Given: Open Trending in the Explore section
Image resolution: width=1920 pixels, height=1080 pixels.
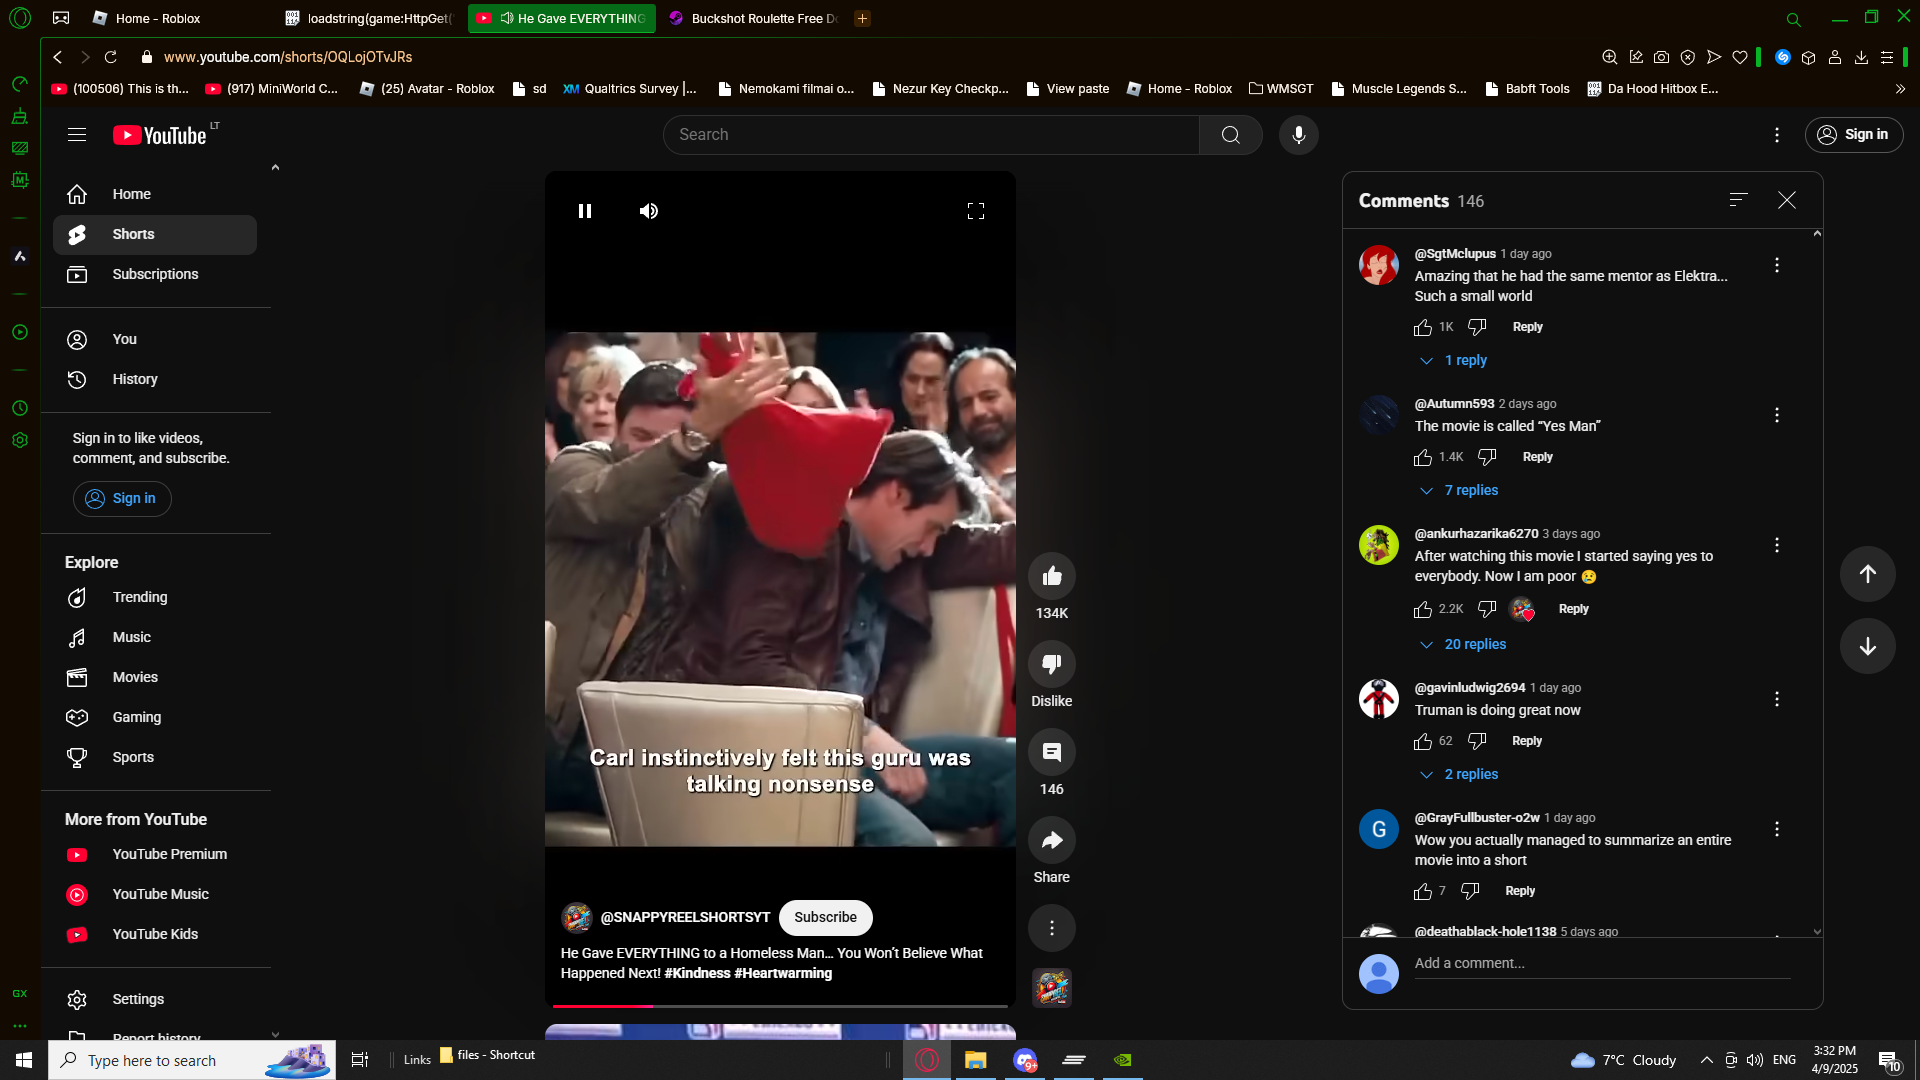Looking at the screenshot, I should [x=155, y=598].
